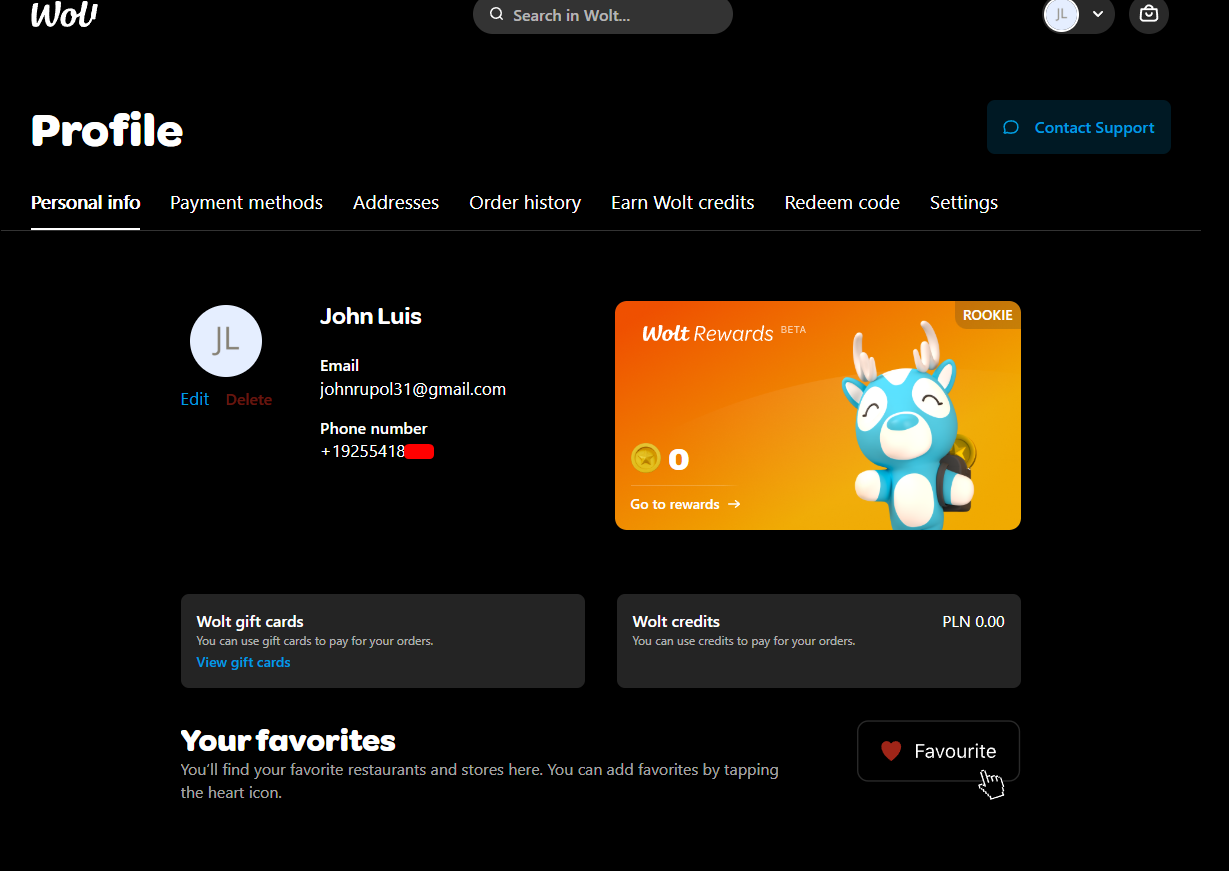Focus the Search in Wolt field
Viewport: 1229px width, 871px height.
coord(603,15)
